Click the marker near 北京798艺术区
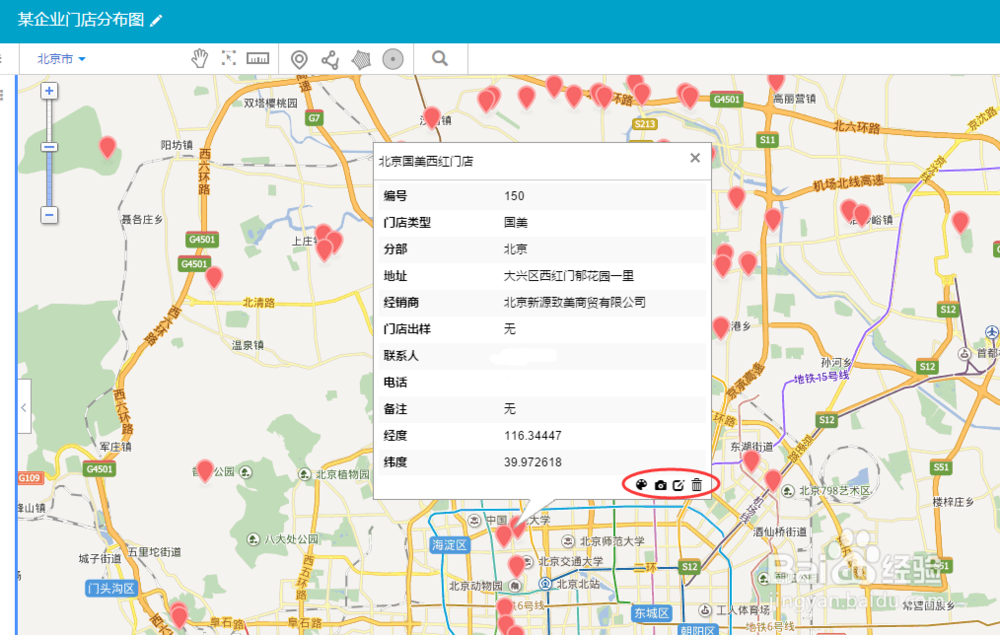This screenshot has height=635, width=1000. click(x=773, y=480)
